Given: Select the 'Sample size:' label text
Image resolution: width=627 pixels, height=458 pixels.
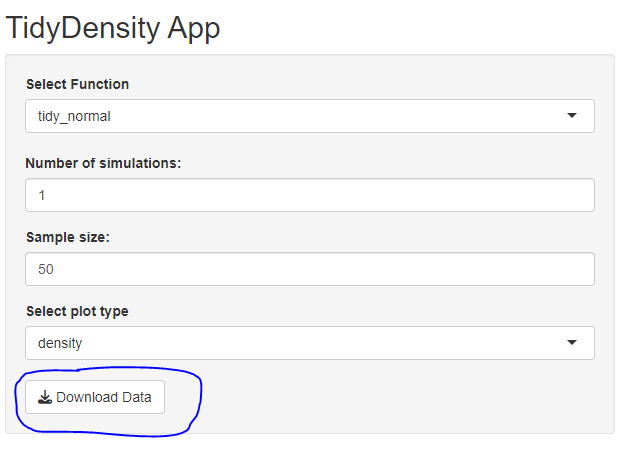Looking at the screenshot, I should pos(67,237).
